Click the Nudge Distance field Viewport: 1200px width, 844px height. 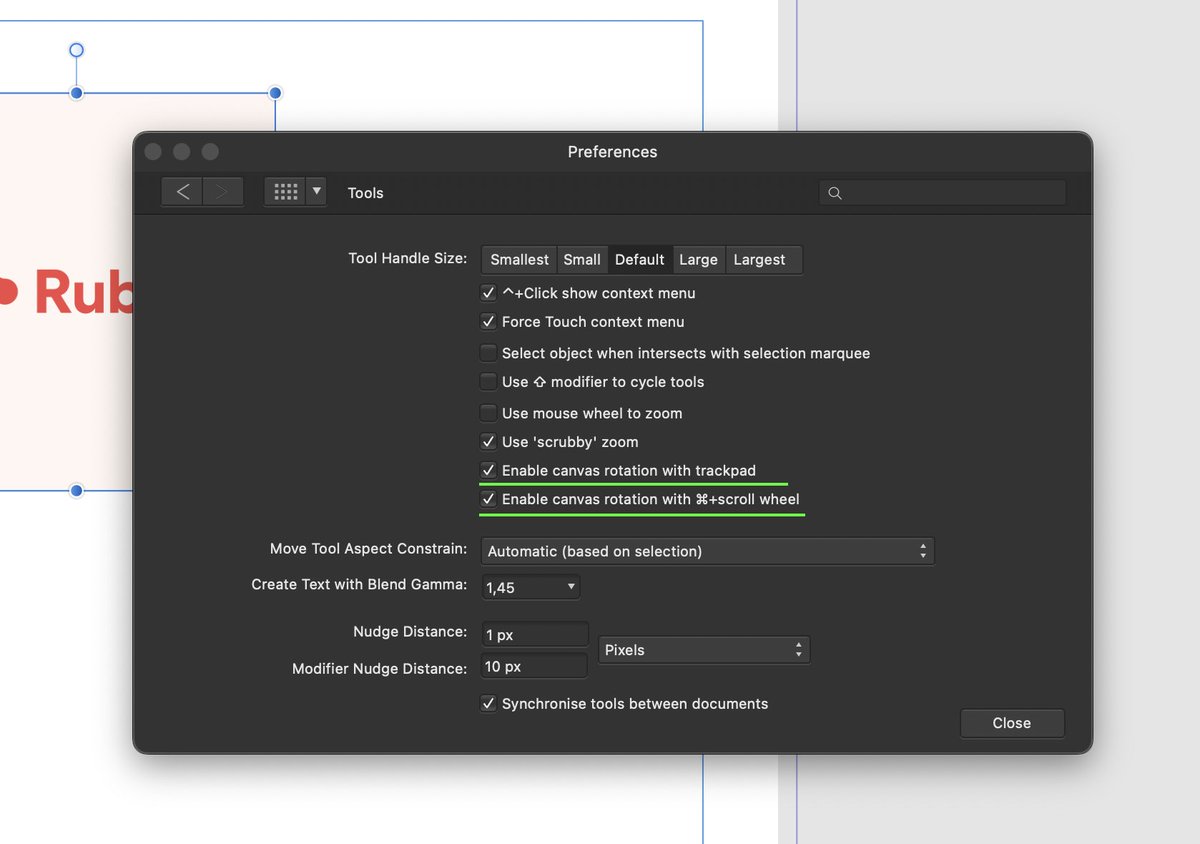(535, 634)
